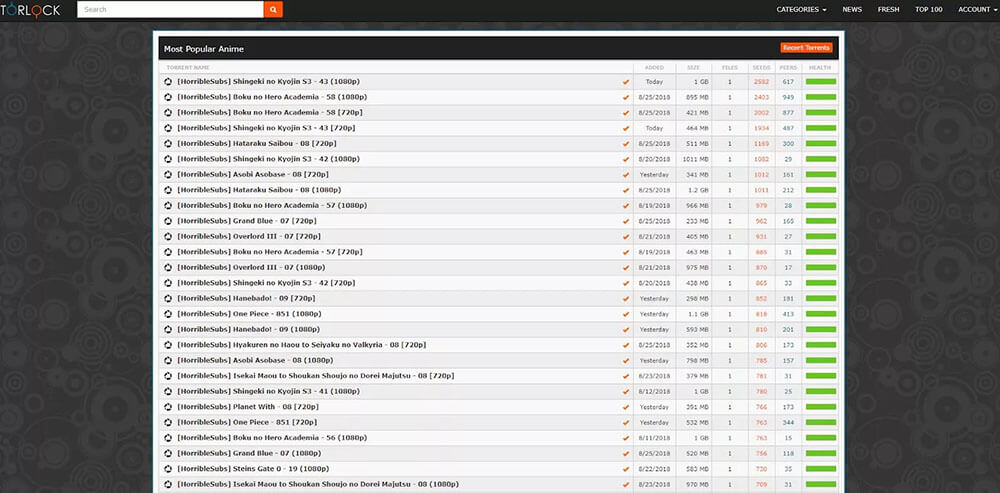Open Boku no Hero Academia - 57 (1080p) torrent
Viewport: 1000px width, 493px height.
coord(272,205)
